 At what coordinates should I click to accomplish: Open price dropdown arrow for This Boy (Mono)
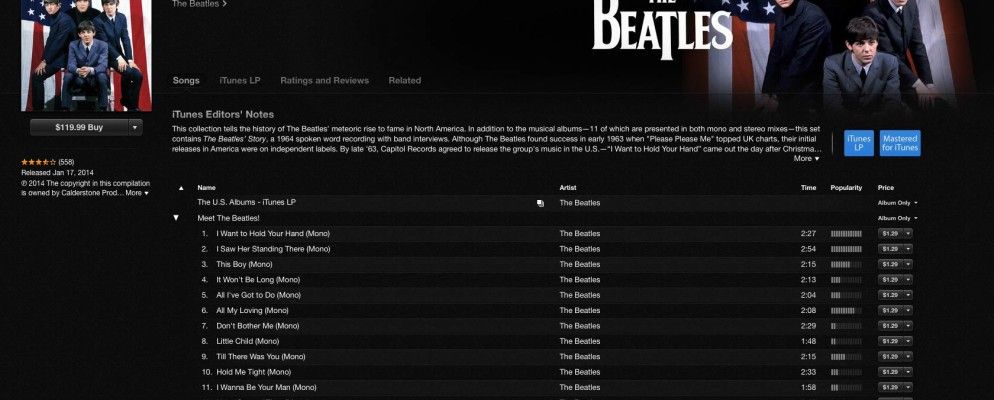pyautogui.click(x=908, y=264)
